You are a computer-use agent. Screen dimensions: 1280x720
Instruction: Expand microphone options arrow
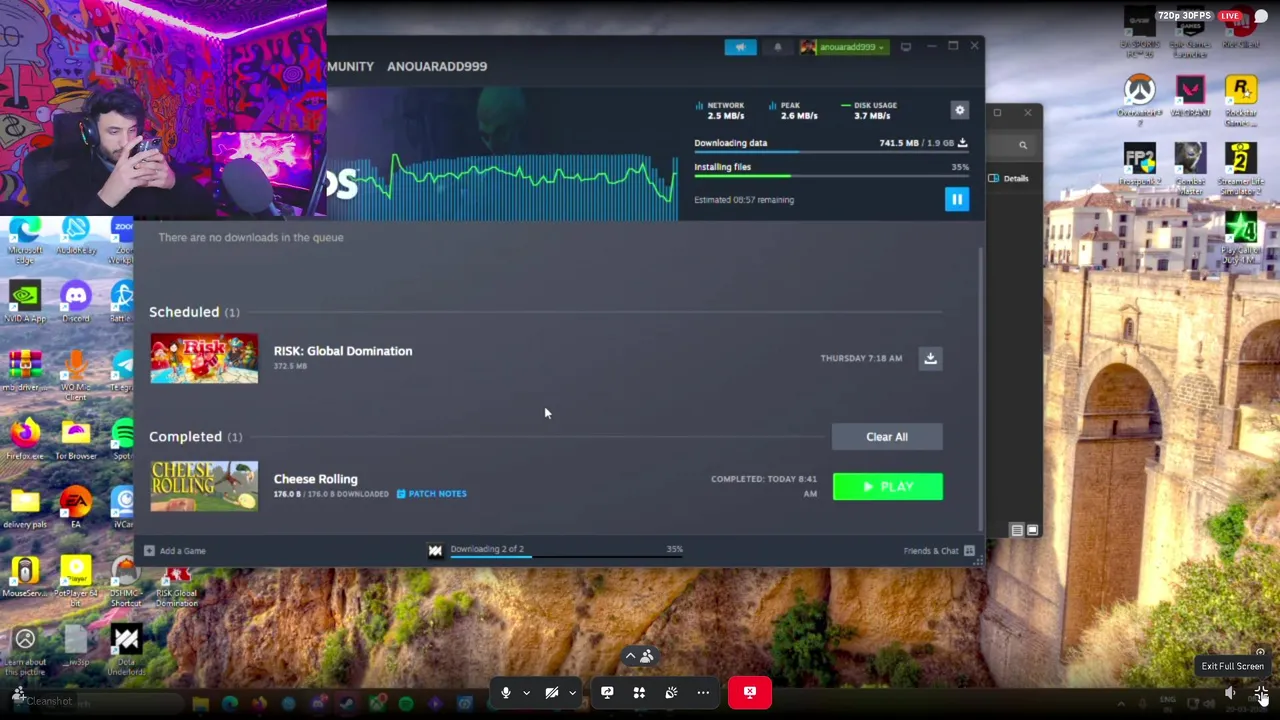[x=526, y=693]
